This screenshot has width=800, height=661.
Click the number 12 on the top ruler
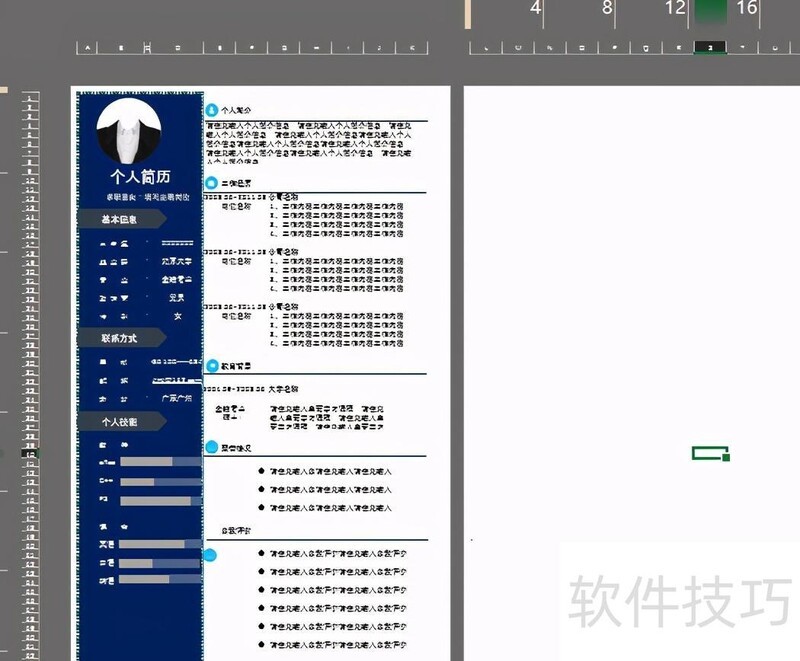click(674, 8)
